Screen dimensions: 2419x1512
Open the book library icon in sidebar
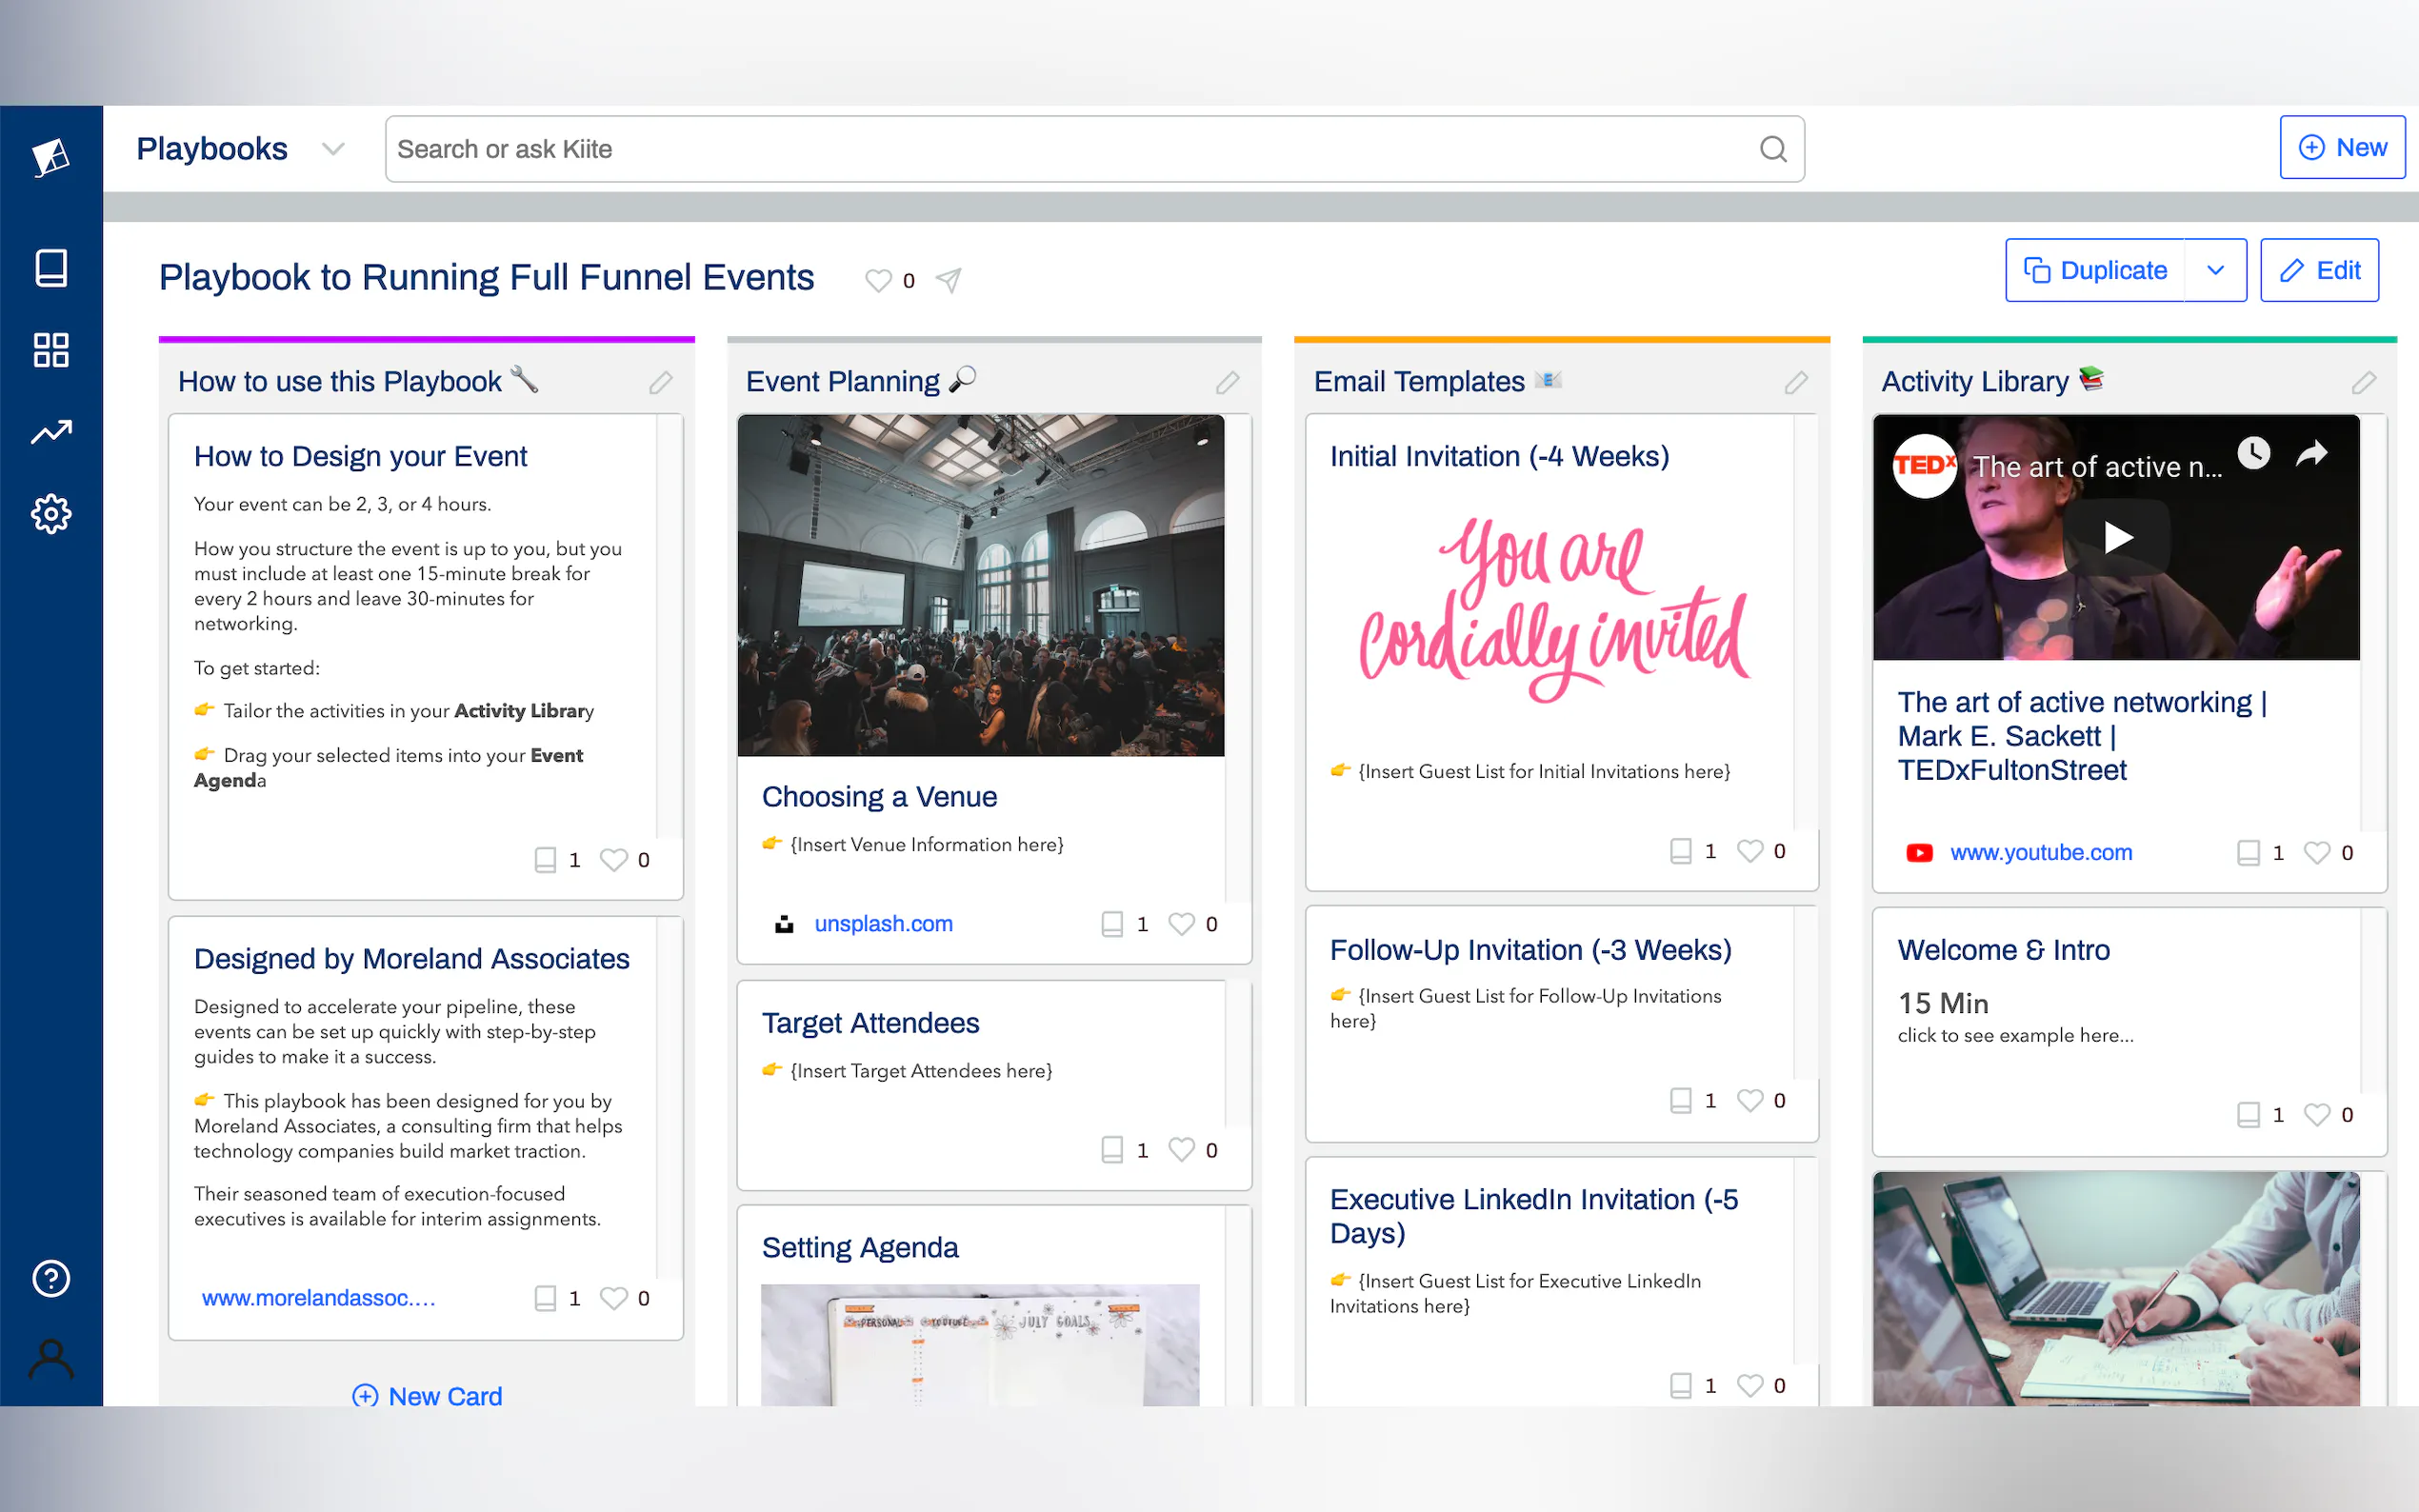(51, 268)
